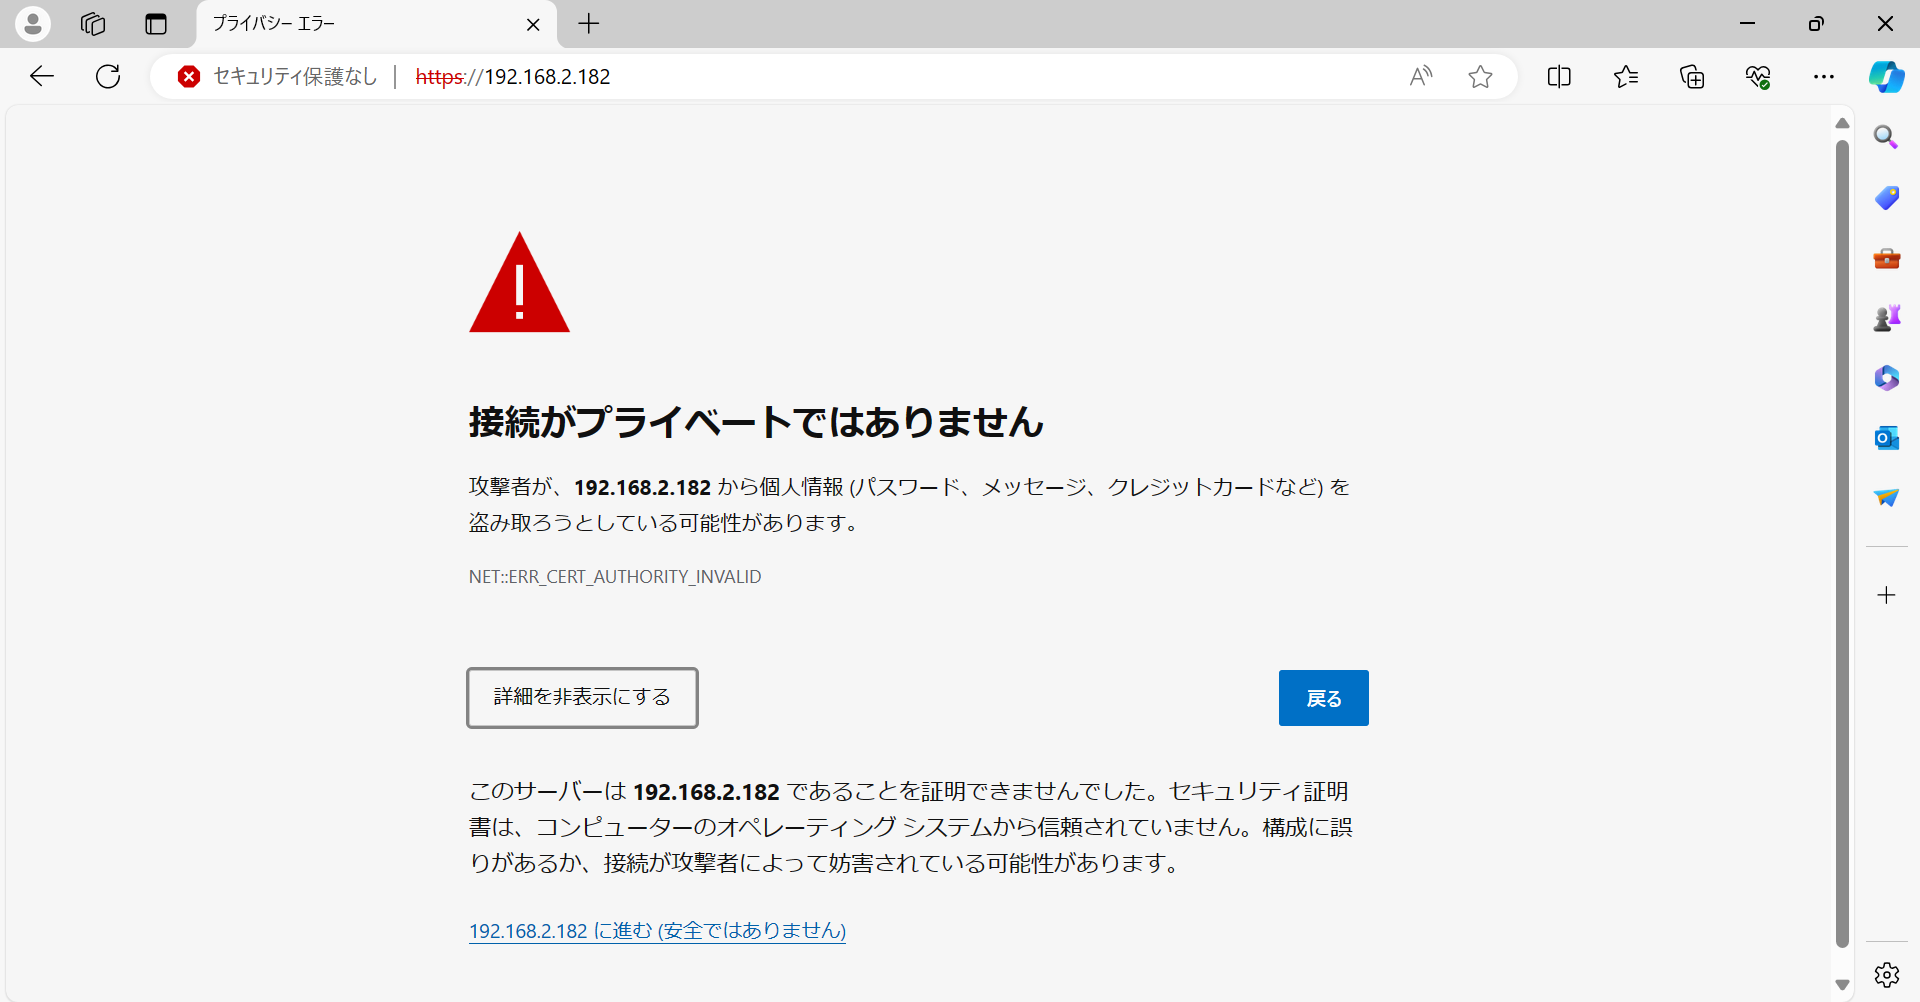Image resolution: width=1920 pixels, height=1002 pixels.
Task: Open Drop from the sidebar
Action: pos(1886,498)
